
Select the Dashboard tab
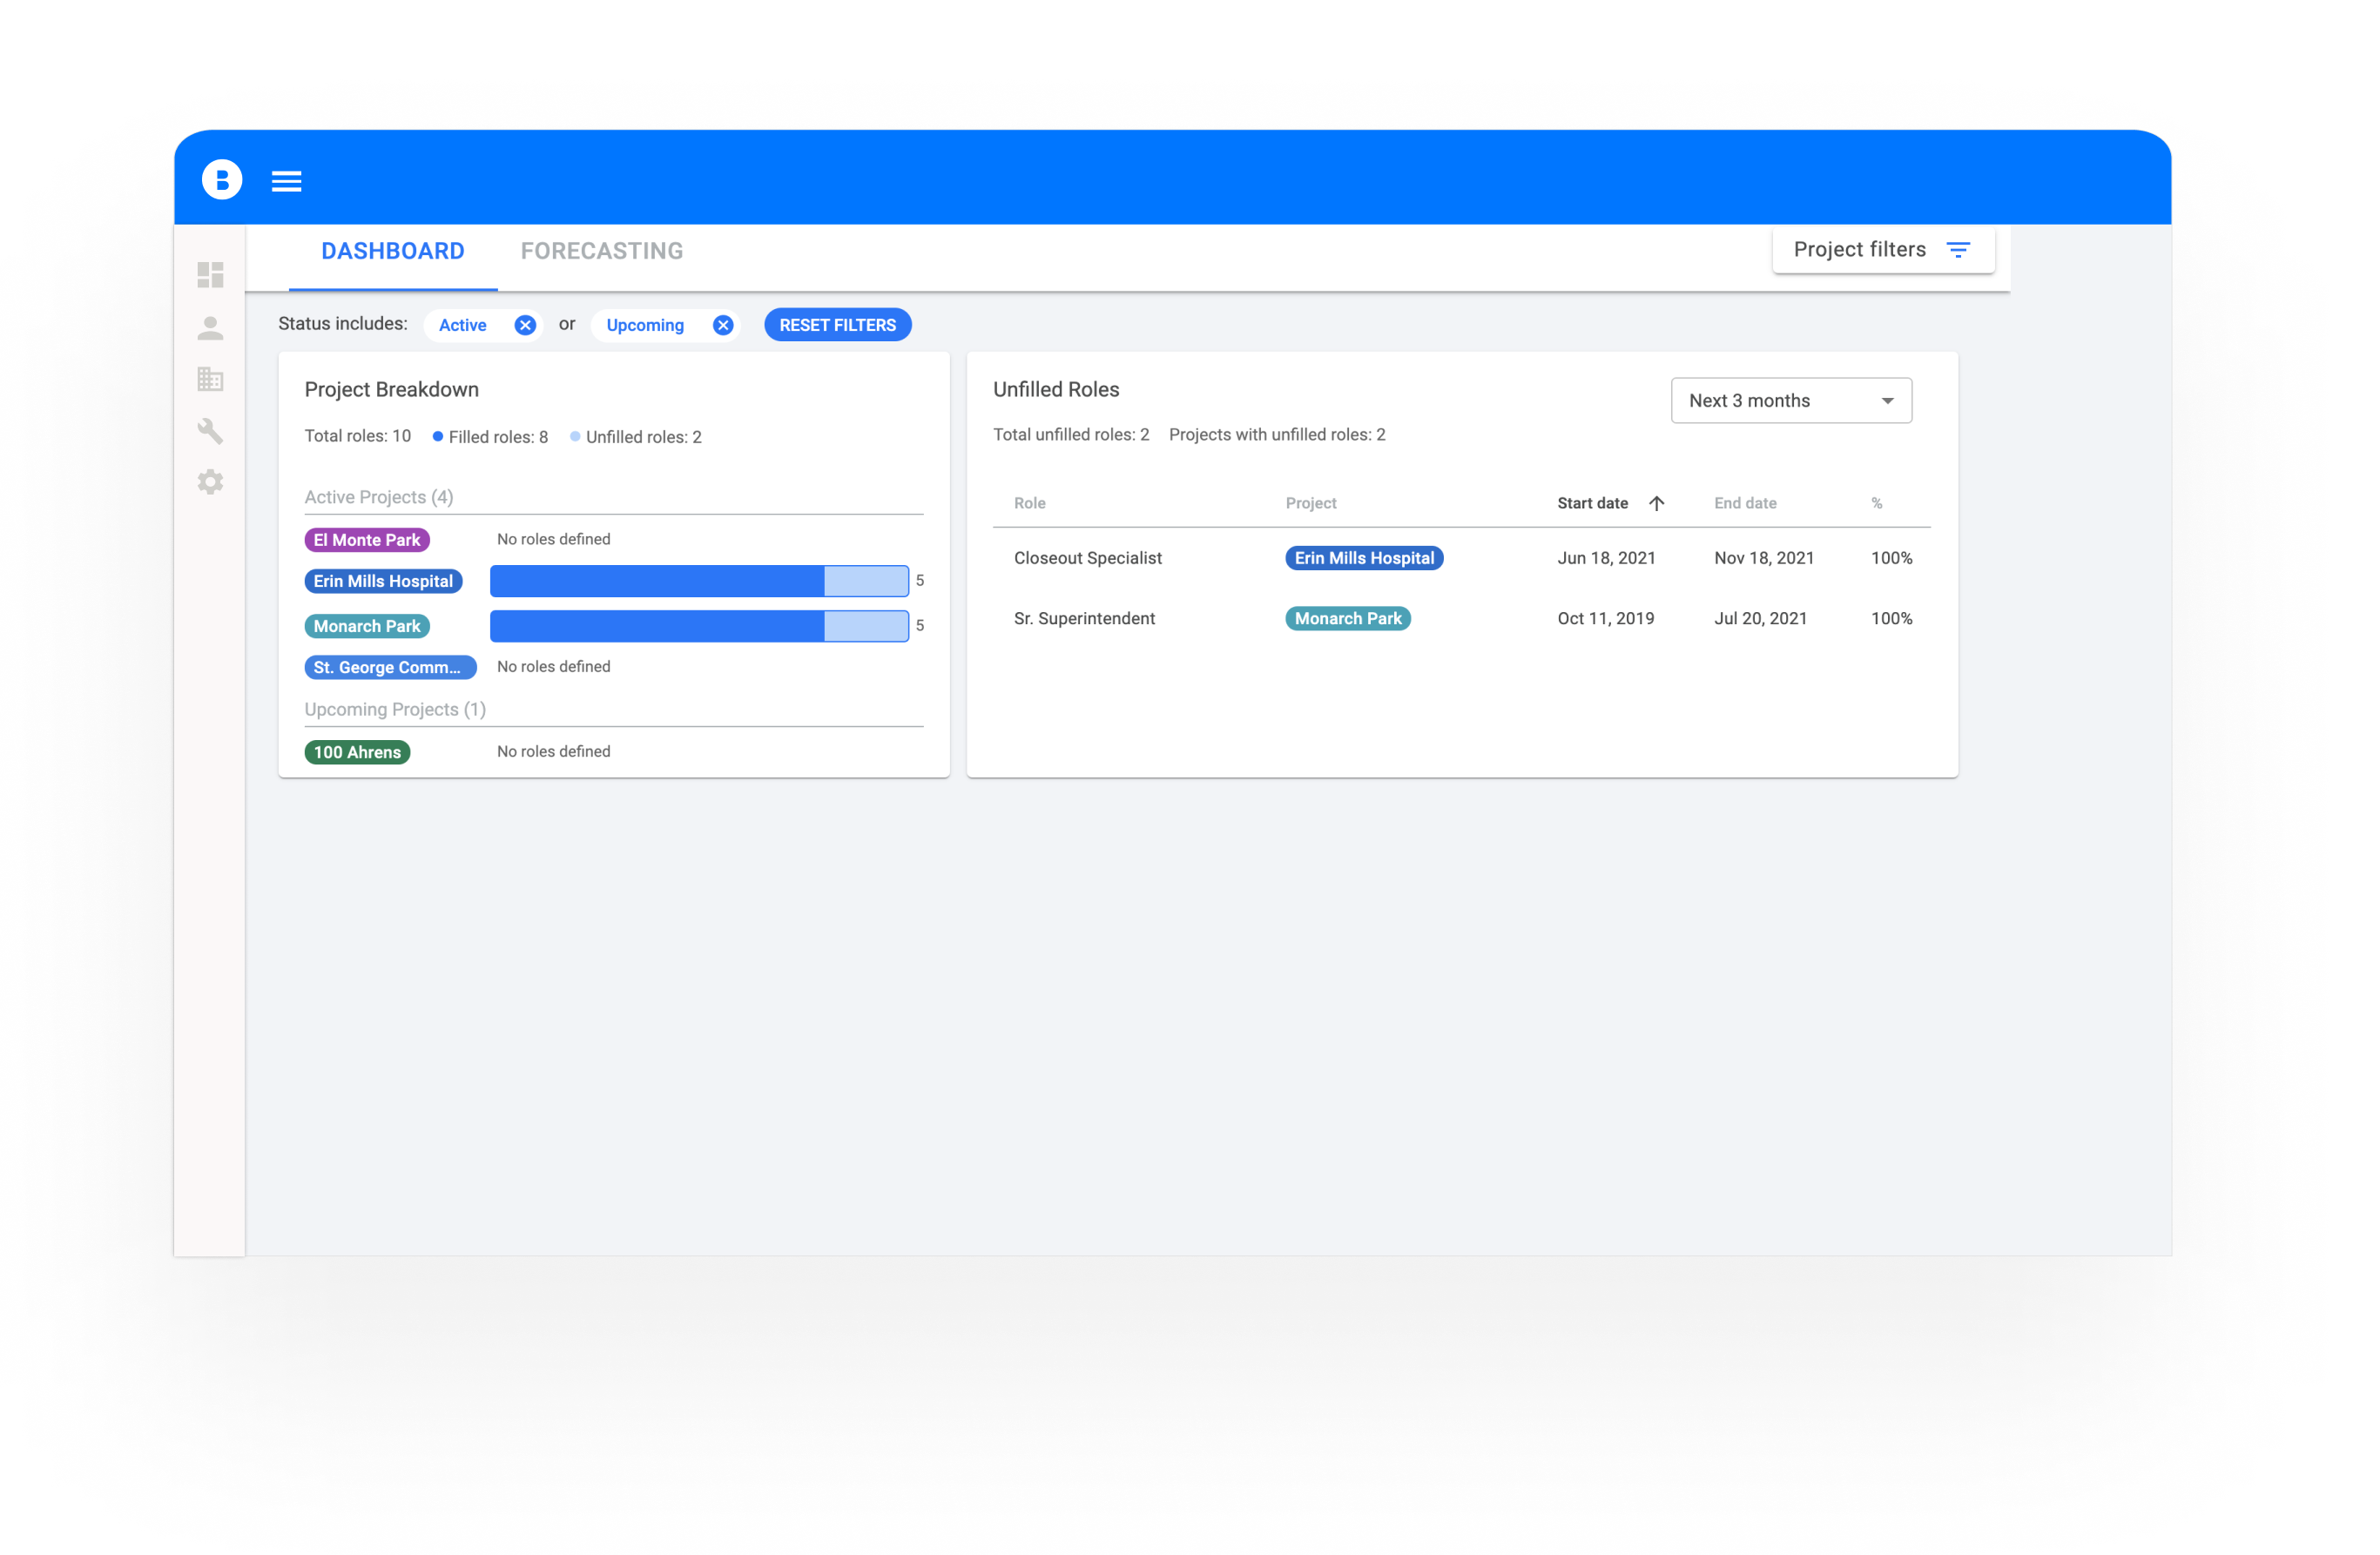pos(393,251)
